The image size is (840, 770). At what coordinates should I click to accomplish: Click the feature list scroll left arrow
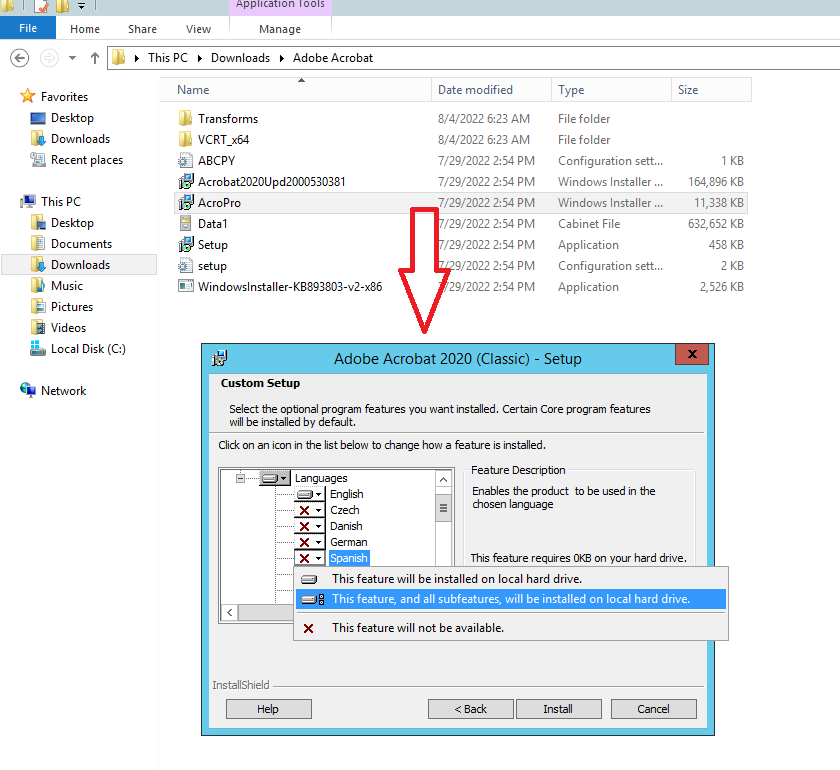point(230,612)
